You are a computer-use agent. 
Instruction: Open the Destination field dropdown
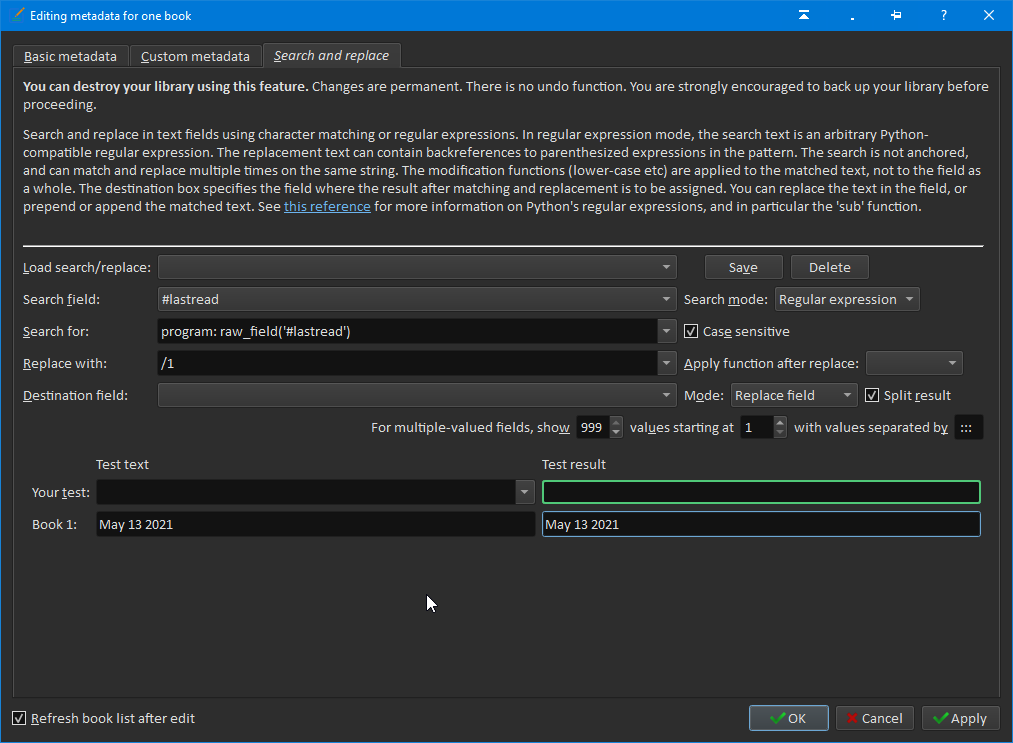[417, 395]
